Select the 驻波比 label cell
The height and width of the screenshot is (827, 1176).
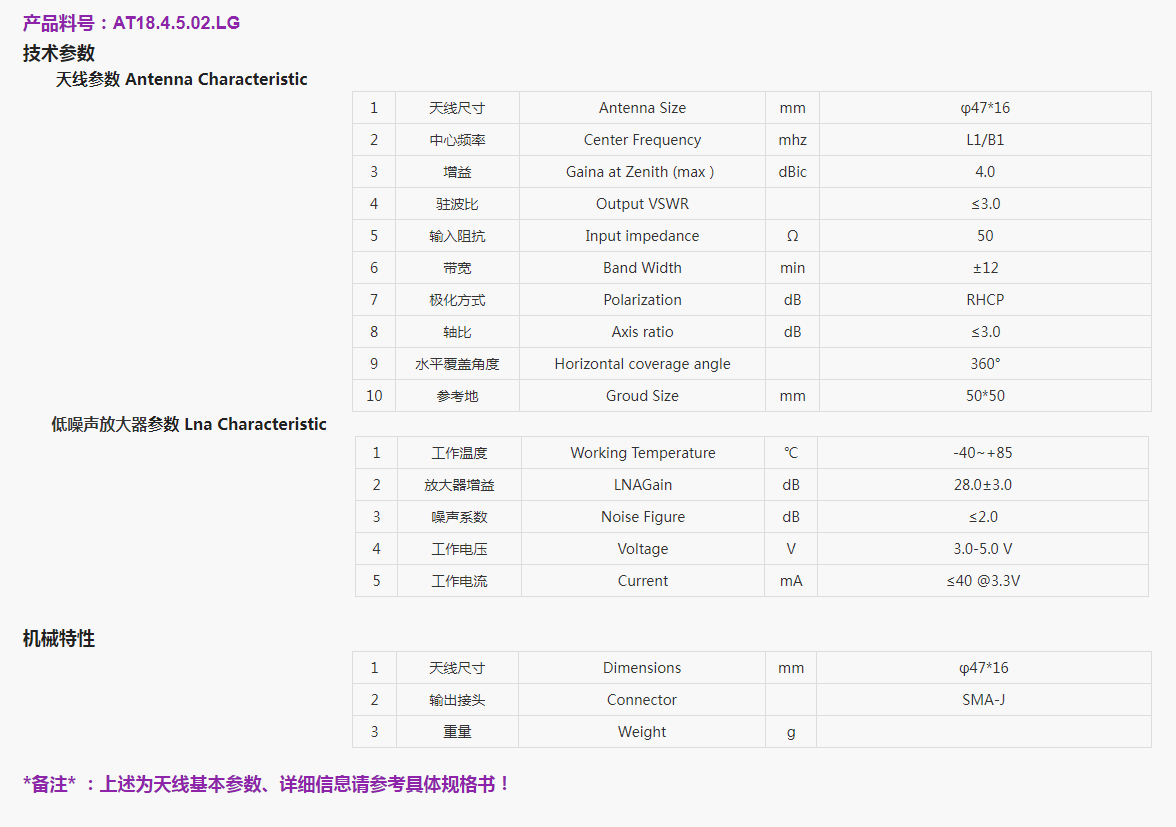457,204
